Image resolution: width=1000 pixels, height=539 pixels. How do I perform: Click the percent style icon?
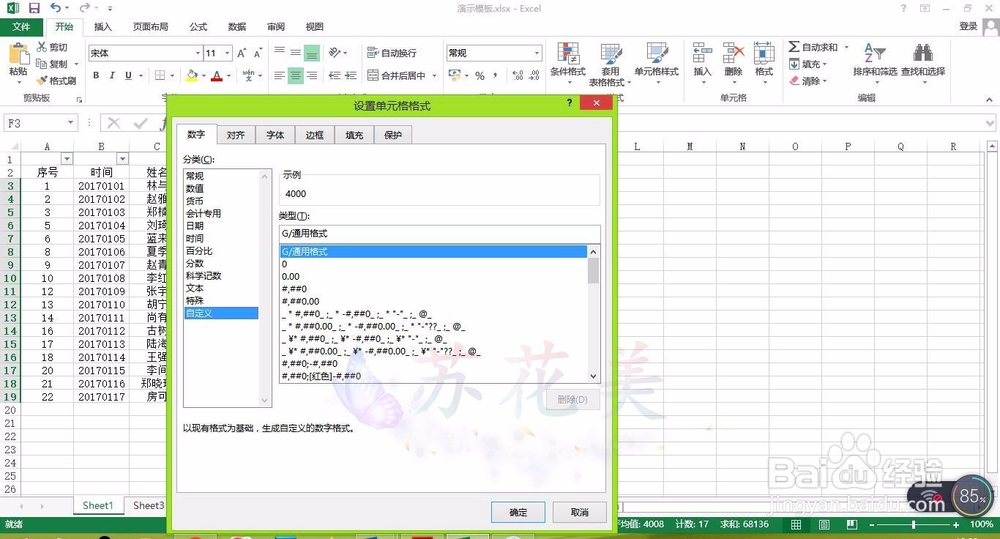480,75
